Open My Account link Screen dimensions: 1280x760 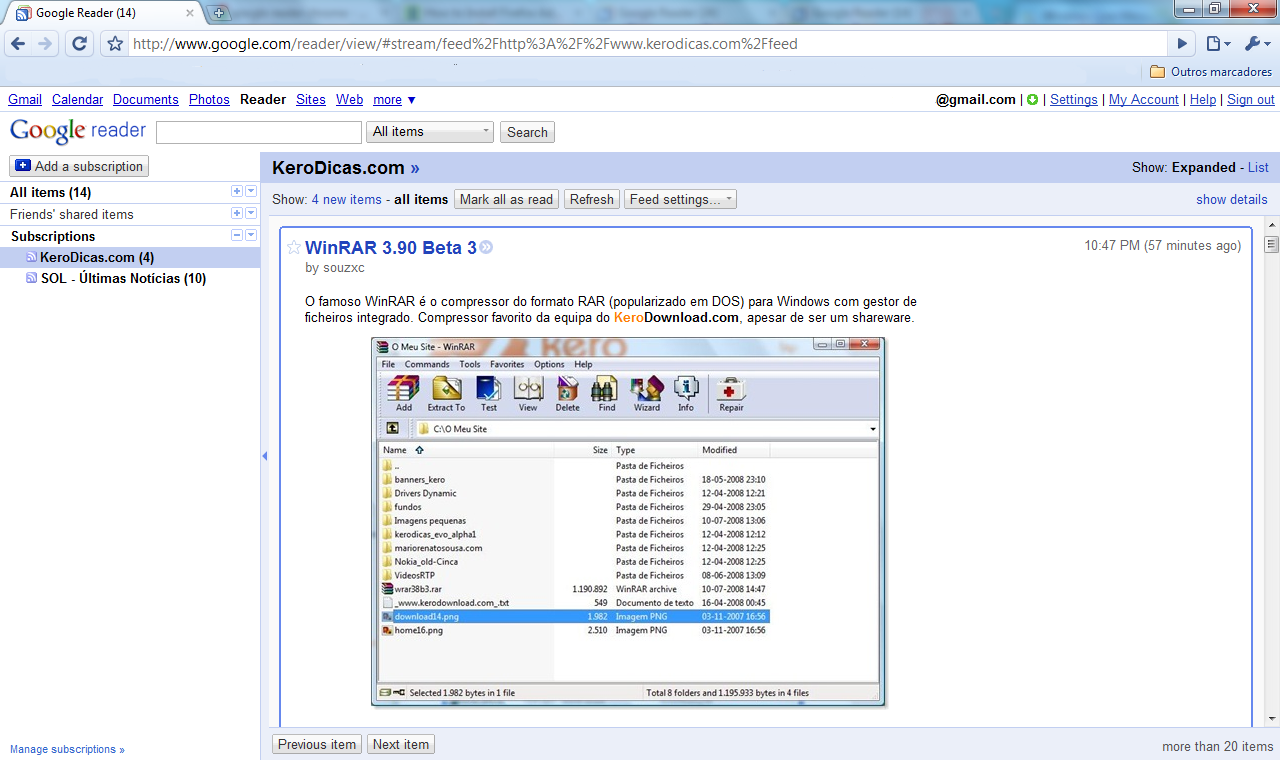[1144, 100]
